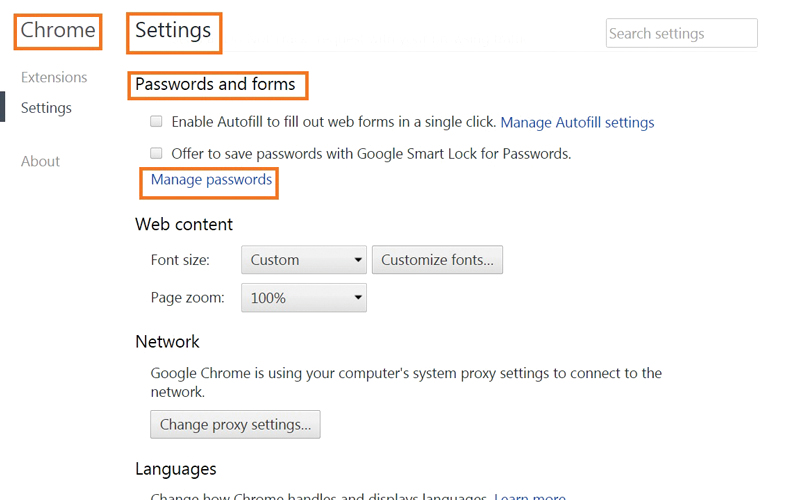Go to the About page
Image resolution: width=800 pixels, height=500 pixels.
coord(40,161)
